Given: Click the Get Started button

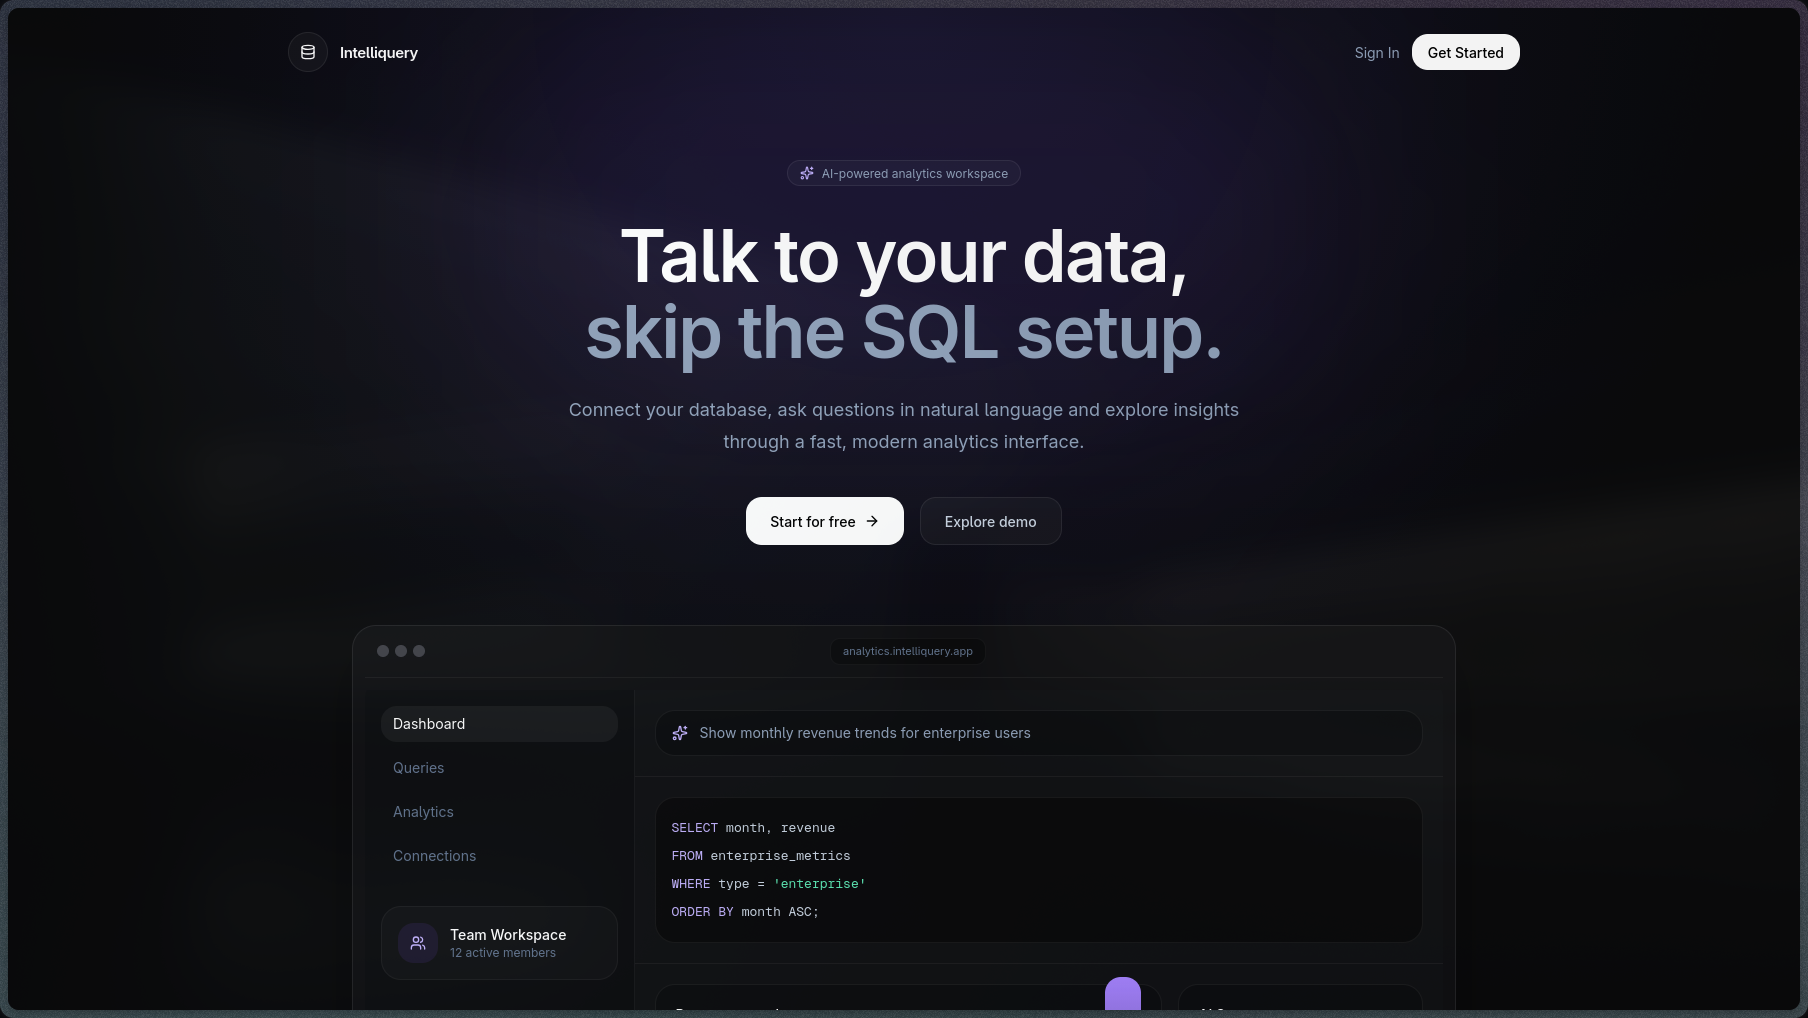Looking at the screenshot, I should (1465, 52).
